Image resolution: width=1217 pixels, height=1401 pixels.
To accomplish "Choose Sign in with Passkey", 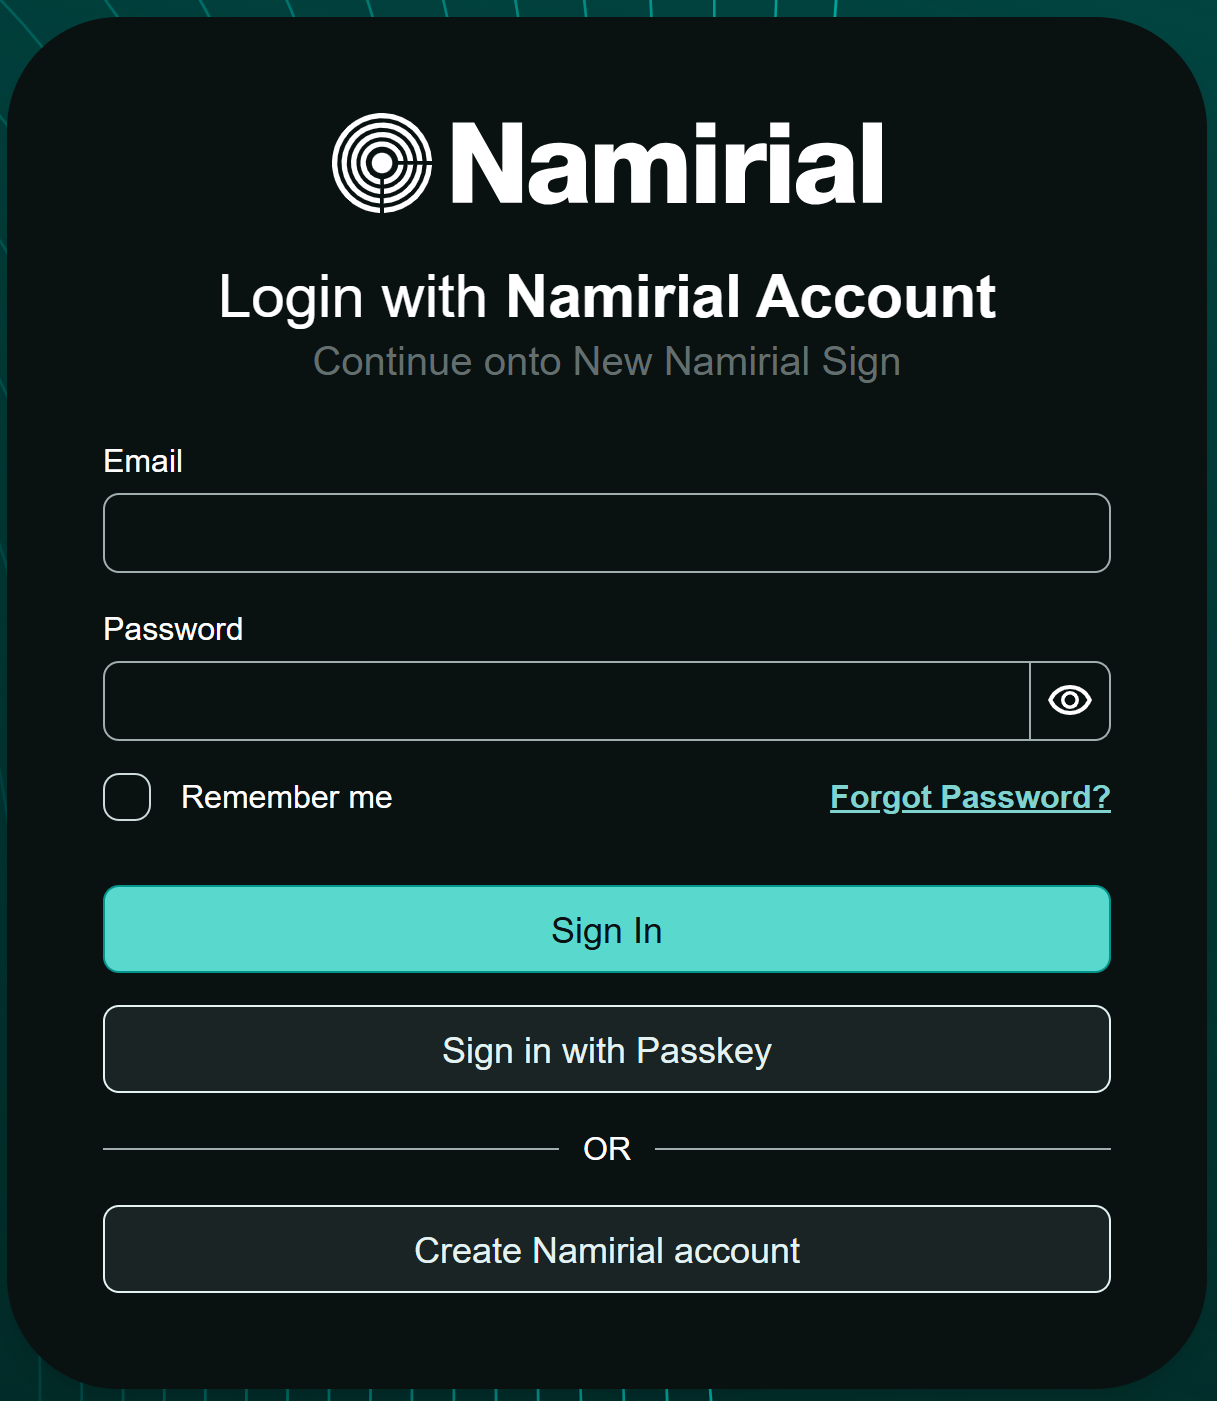I will (x=606, y=1049).
